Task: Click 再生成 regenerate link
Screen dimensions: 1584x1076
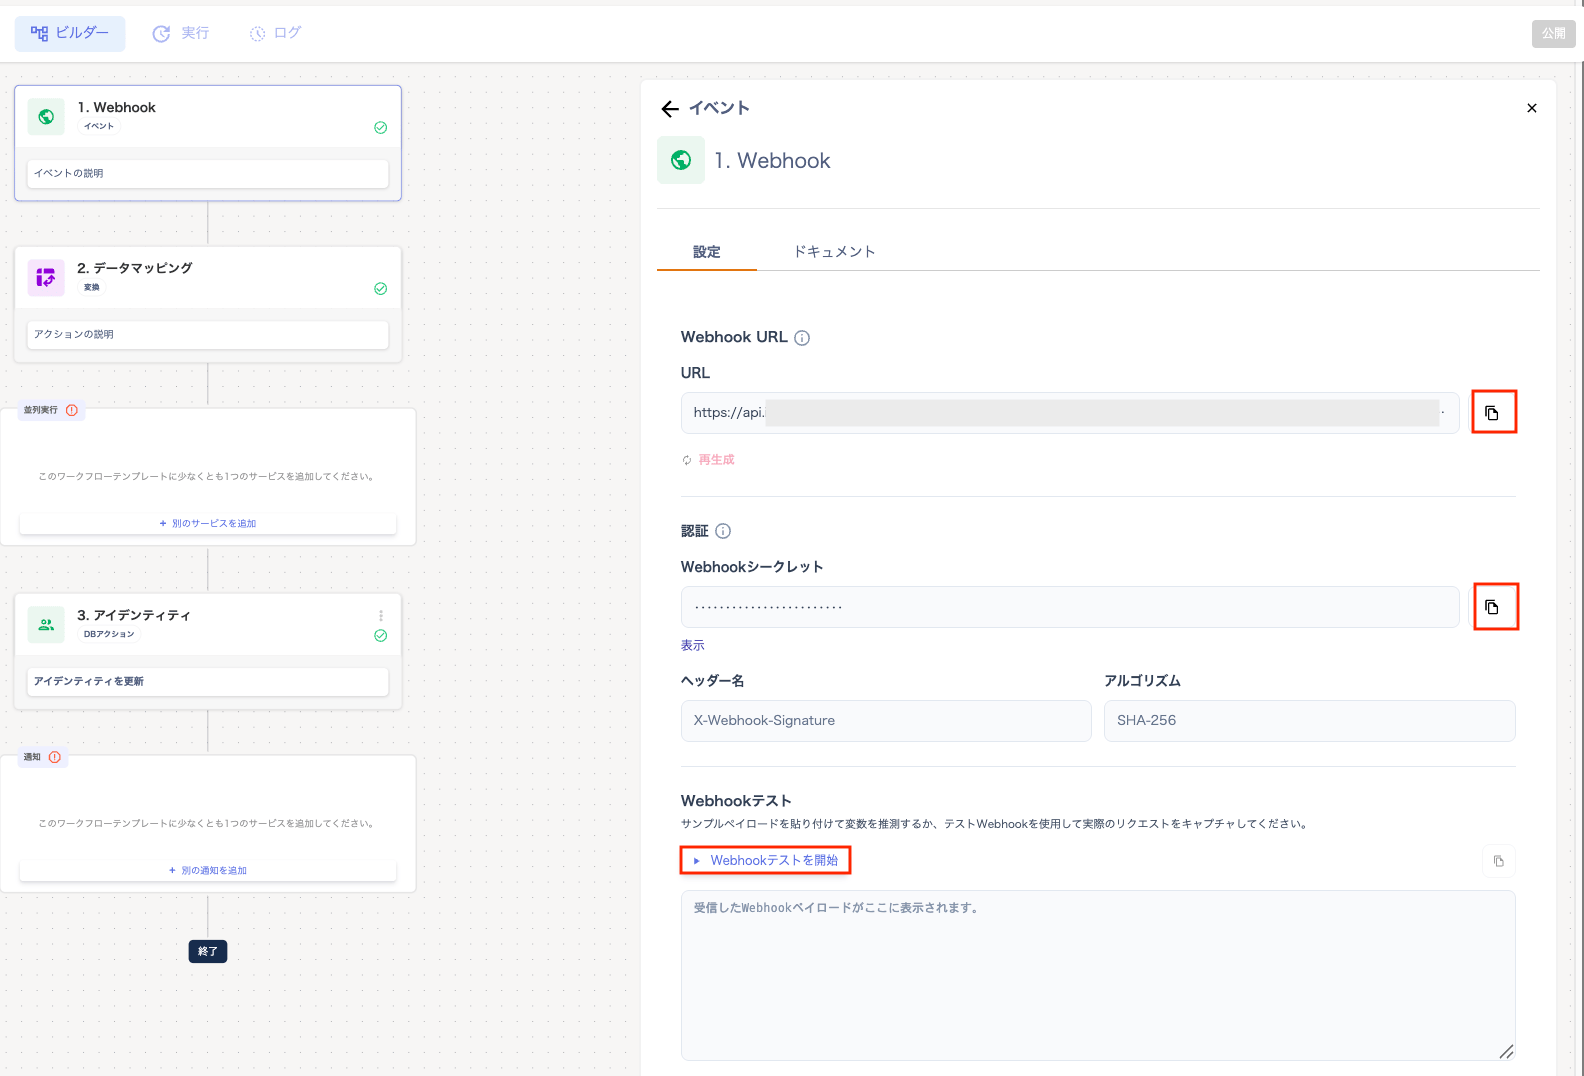Action: pos(708,460)
